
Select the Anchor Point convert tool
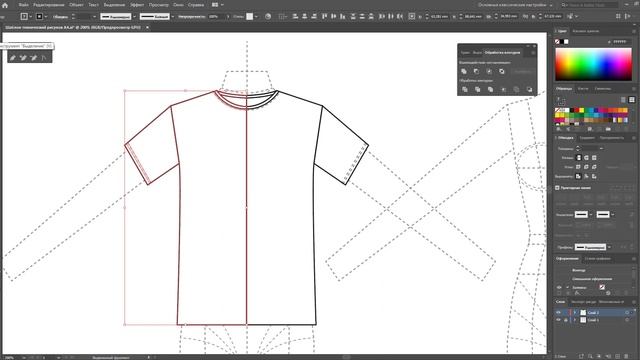click(44, 58)
